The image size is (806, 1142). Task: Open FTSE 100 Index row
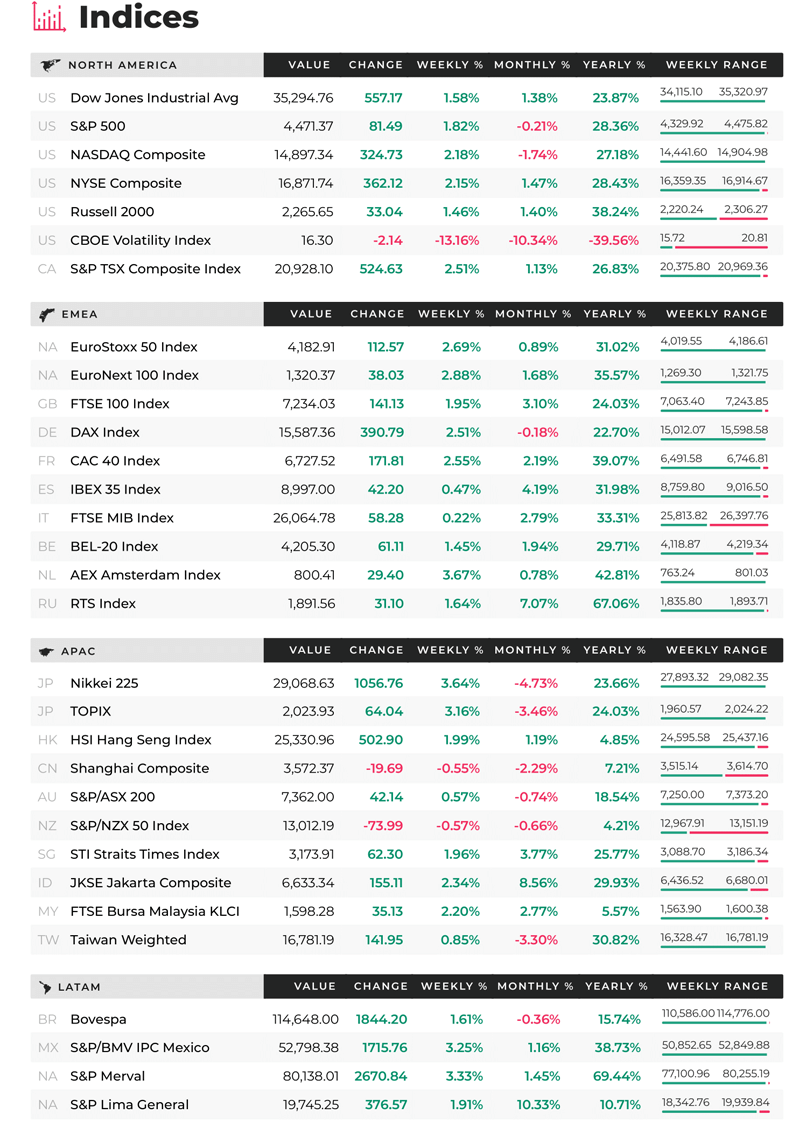[407, 403]
